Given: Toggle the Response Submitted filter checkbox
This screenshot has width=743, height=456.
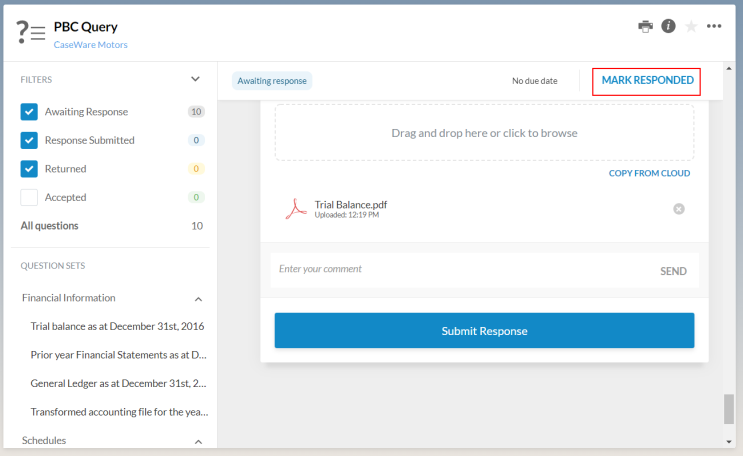Looking at the screenshot, I should coord(29,140).
